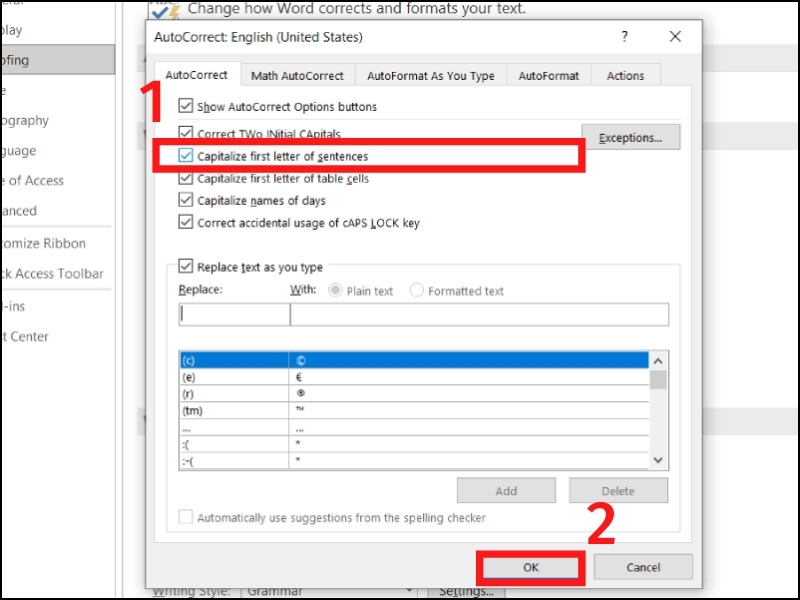Select the AutoFormat tab
The image size is (800, 600).
pyautogui.click(x=549, y=76)
